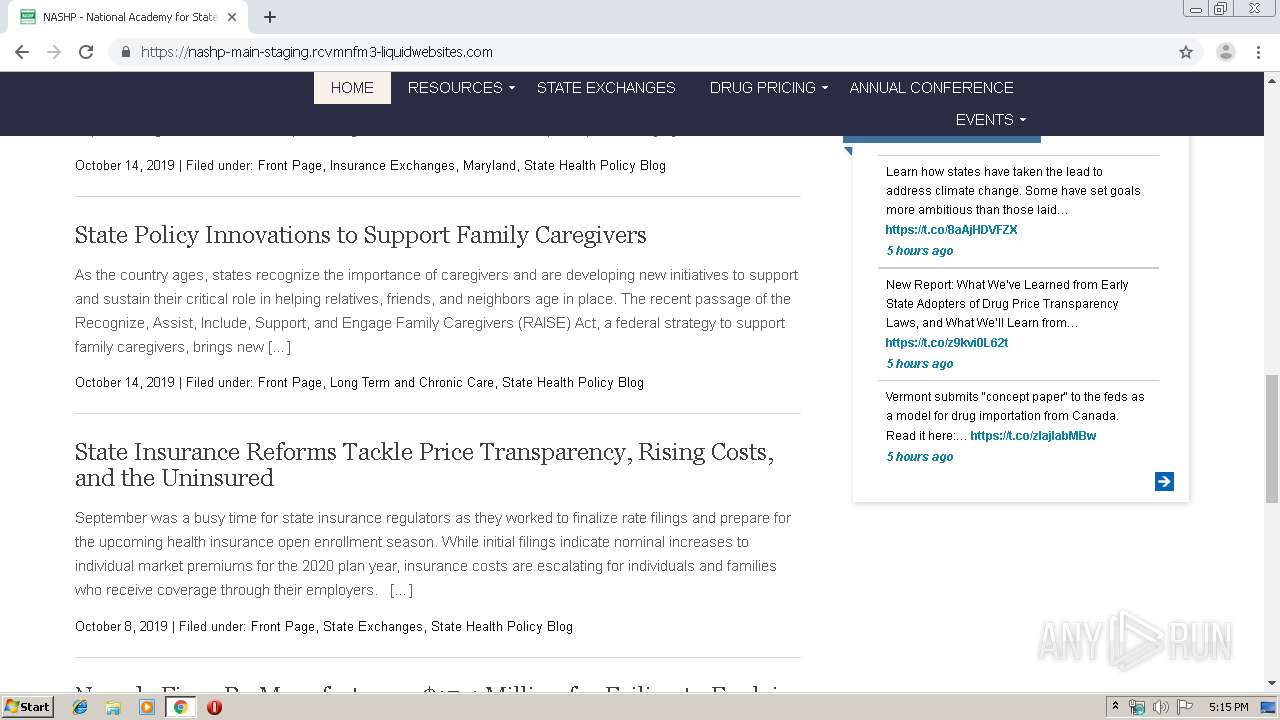Viewport: 1280px width, 720px height.
Task: Click Insurance Exchanges tag link
Action: (x=392, y=166)
